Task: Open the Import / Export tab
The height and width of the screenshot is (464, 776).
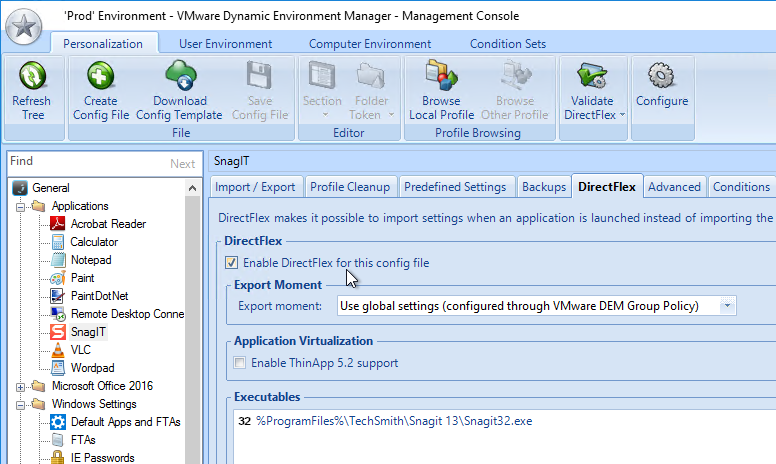Action: pyautogui.click(x=255, y=187)
